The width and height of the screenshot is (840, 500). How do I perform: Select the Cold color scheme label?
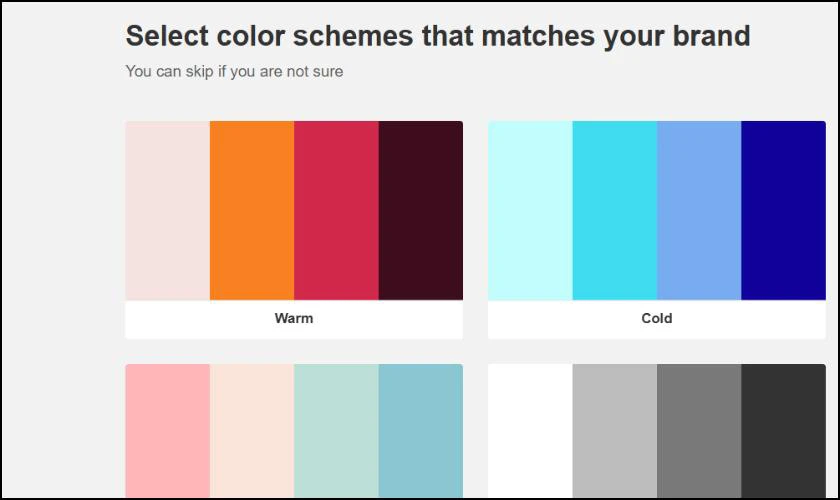656,318
